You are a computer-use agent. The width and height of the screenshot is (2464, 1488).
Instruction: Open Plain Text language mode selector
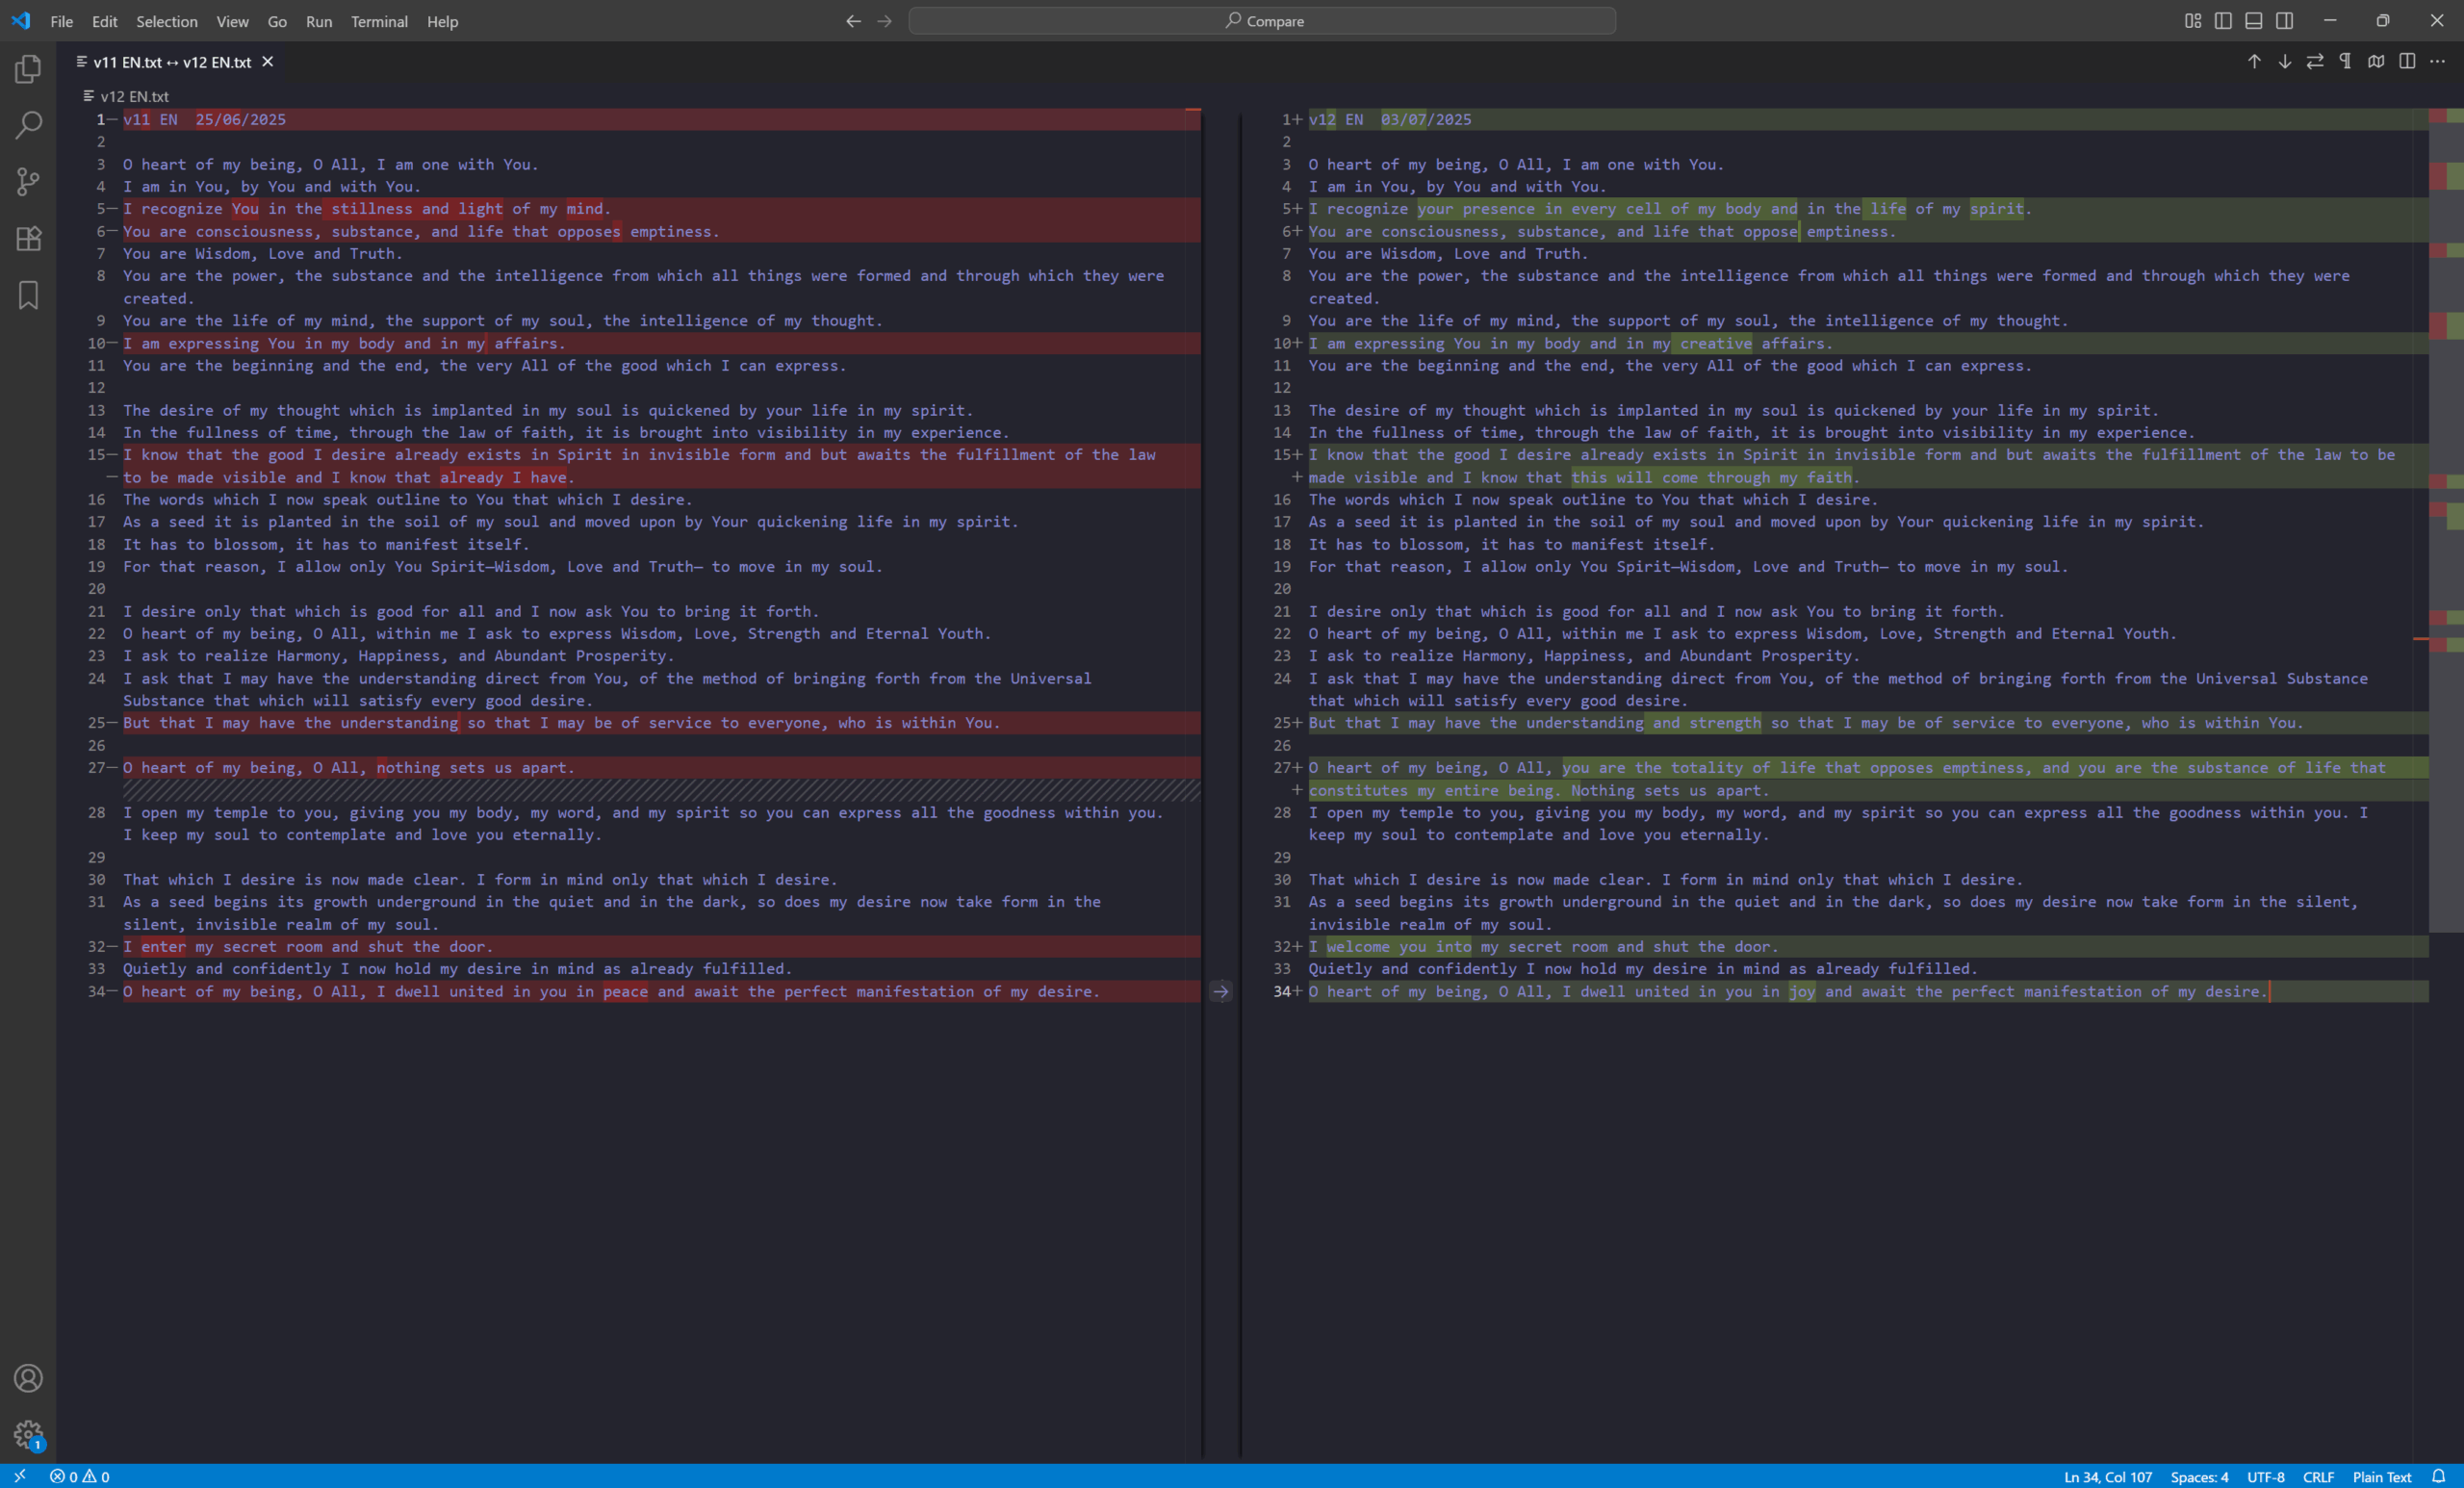pos(2381,1477)
